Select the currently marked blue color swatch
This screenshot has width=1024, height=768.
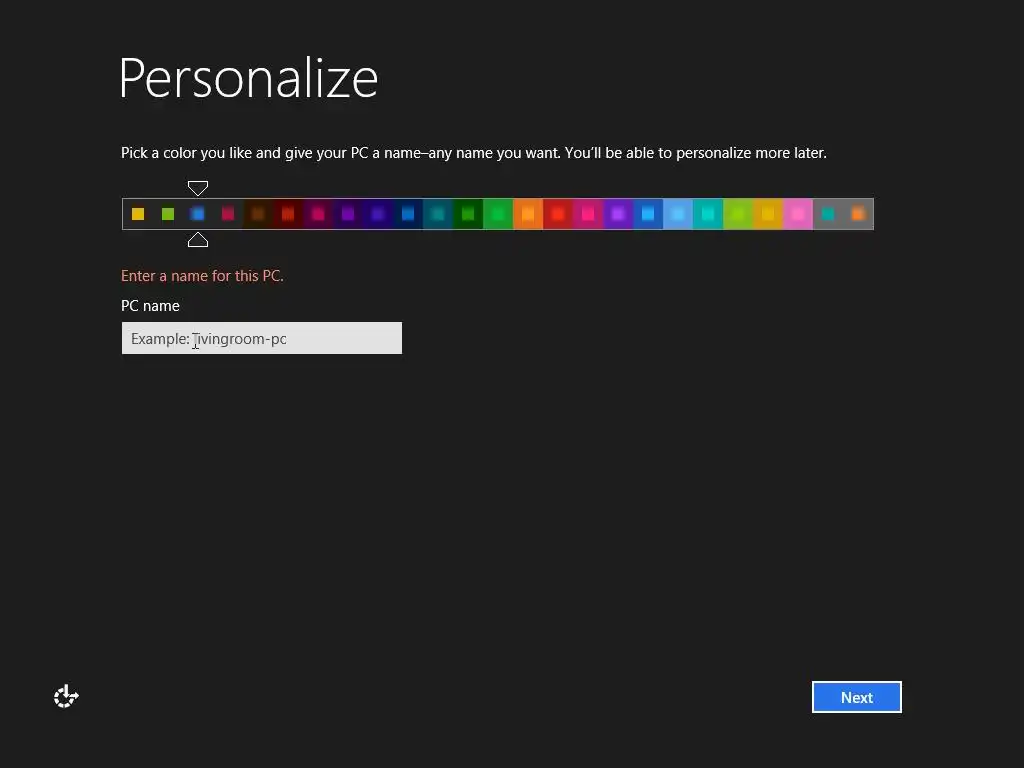(x=198, y=214)
